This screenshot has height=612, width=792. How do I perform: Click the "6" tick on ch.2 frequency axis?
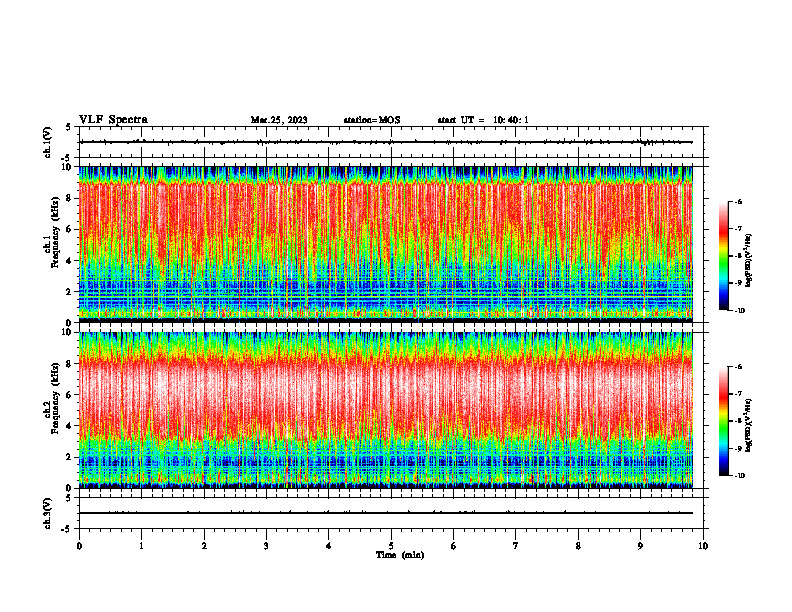(x=70, y=395)
